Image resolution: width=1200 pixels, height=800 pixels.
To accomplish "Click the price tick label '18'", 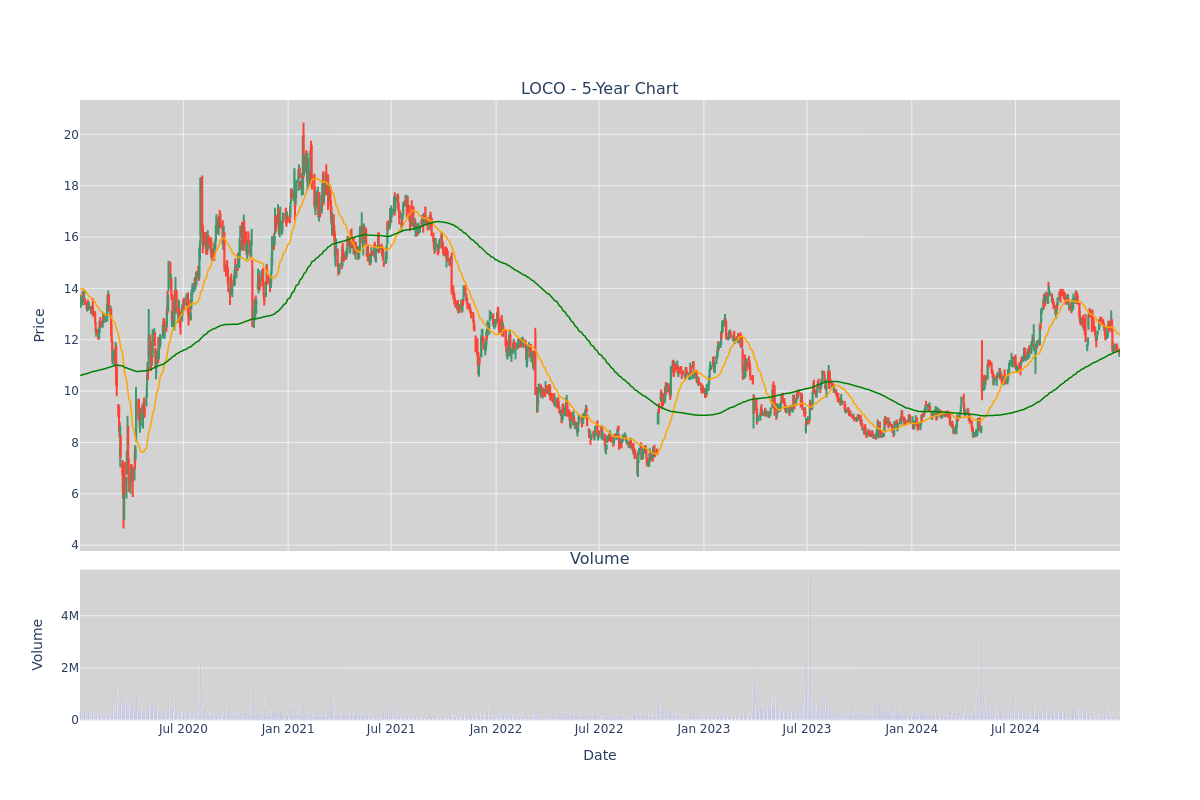I will [71, 186].
